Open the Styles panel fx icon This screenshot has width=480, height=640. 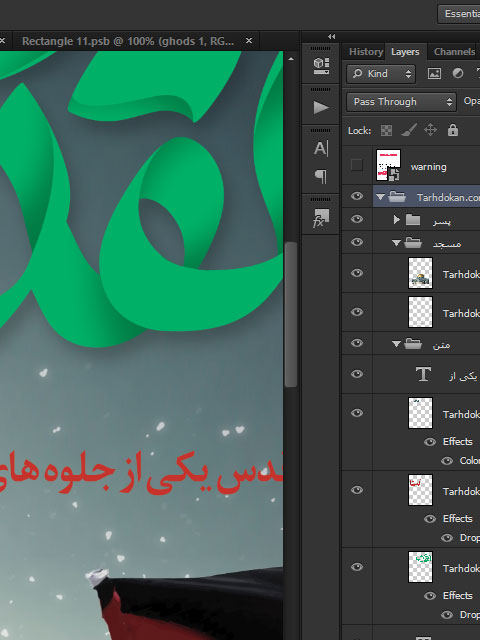(x=321, y=218)
